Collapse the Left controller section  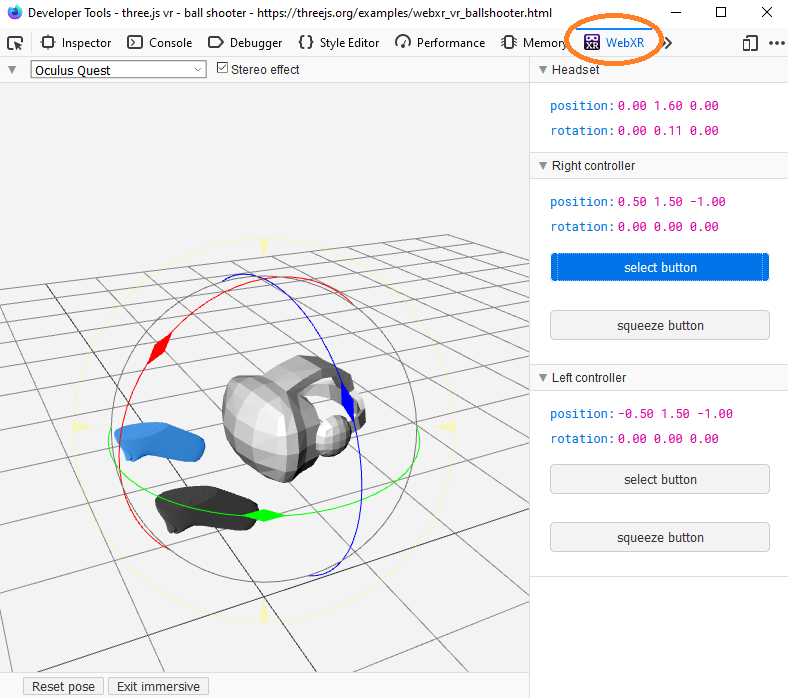pyautogui.click(x=543, y=378)
